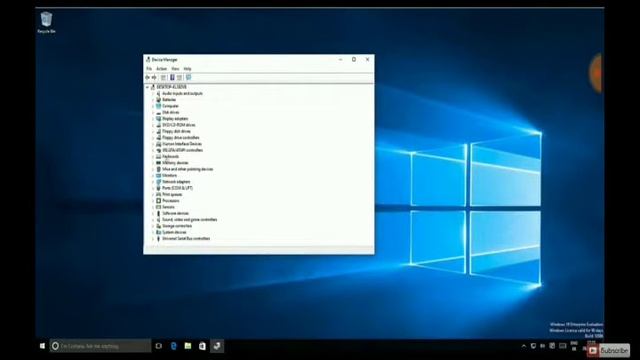This screenshot has width=640, height=360.
Task: Click the Cortana search box
Action: pos(100,346)
